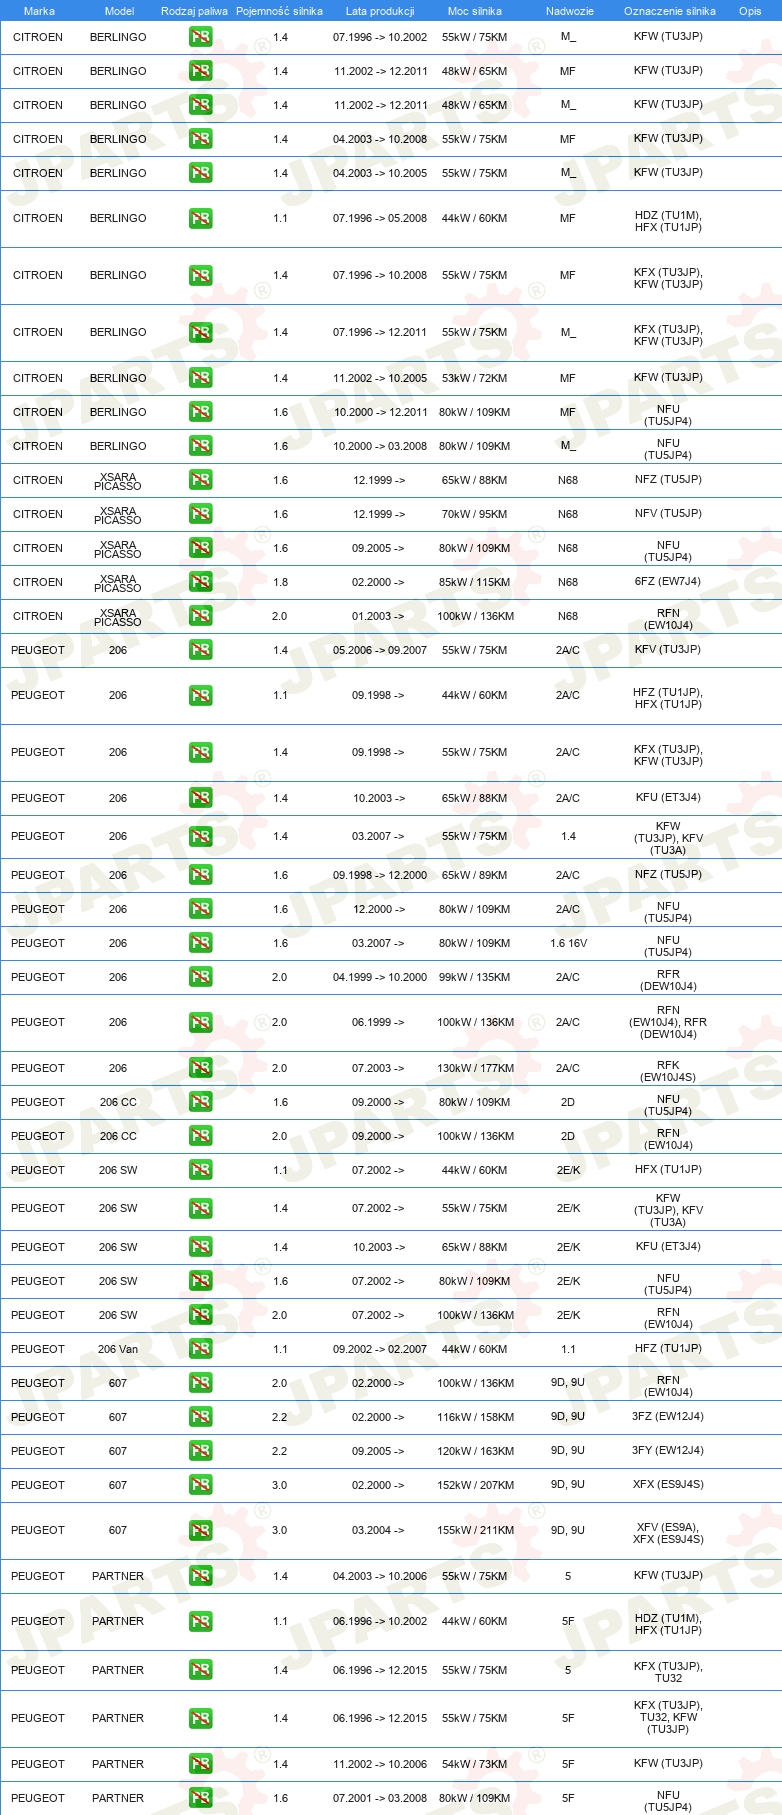Click fuel icon for 206 65kW / 89KM

coord(200,875)
